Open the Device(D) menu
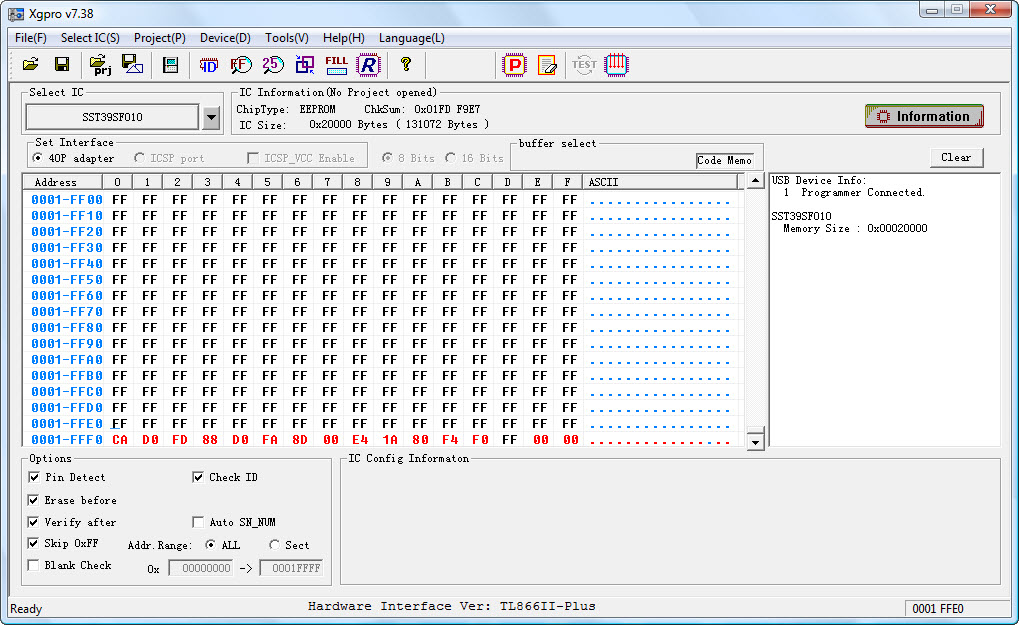This screenshot has height=625, width=1019. tap(225, 38)
